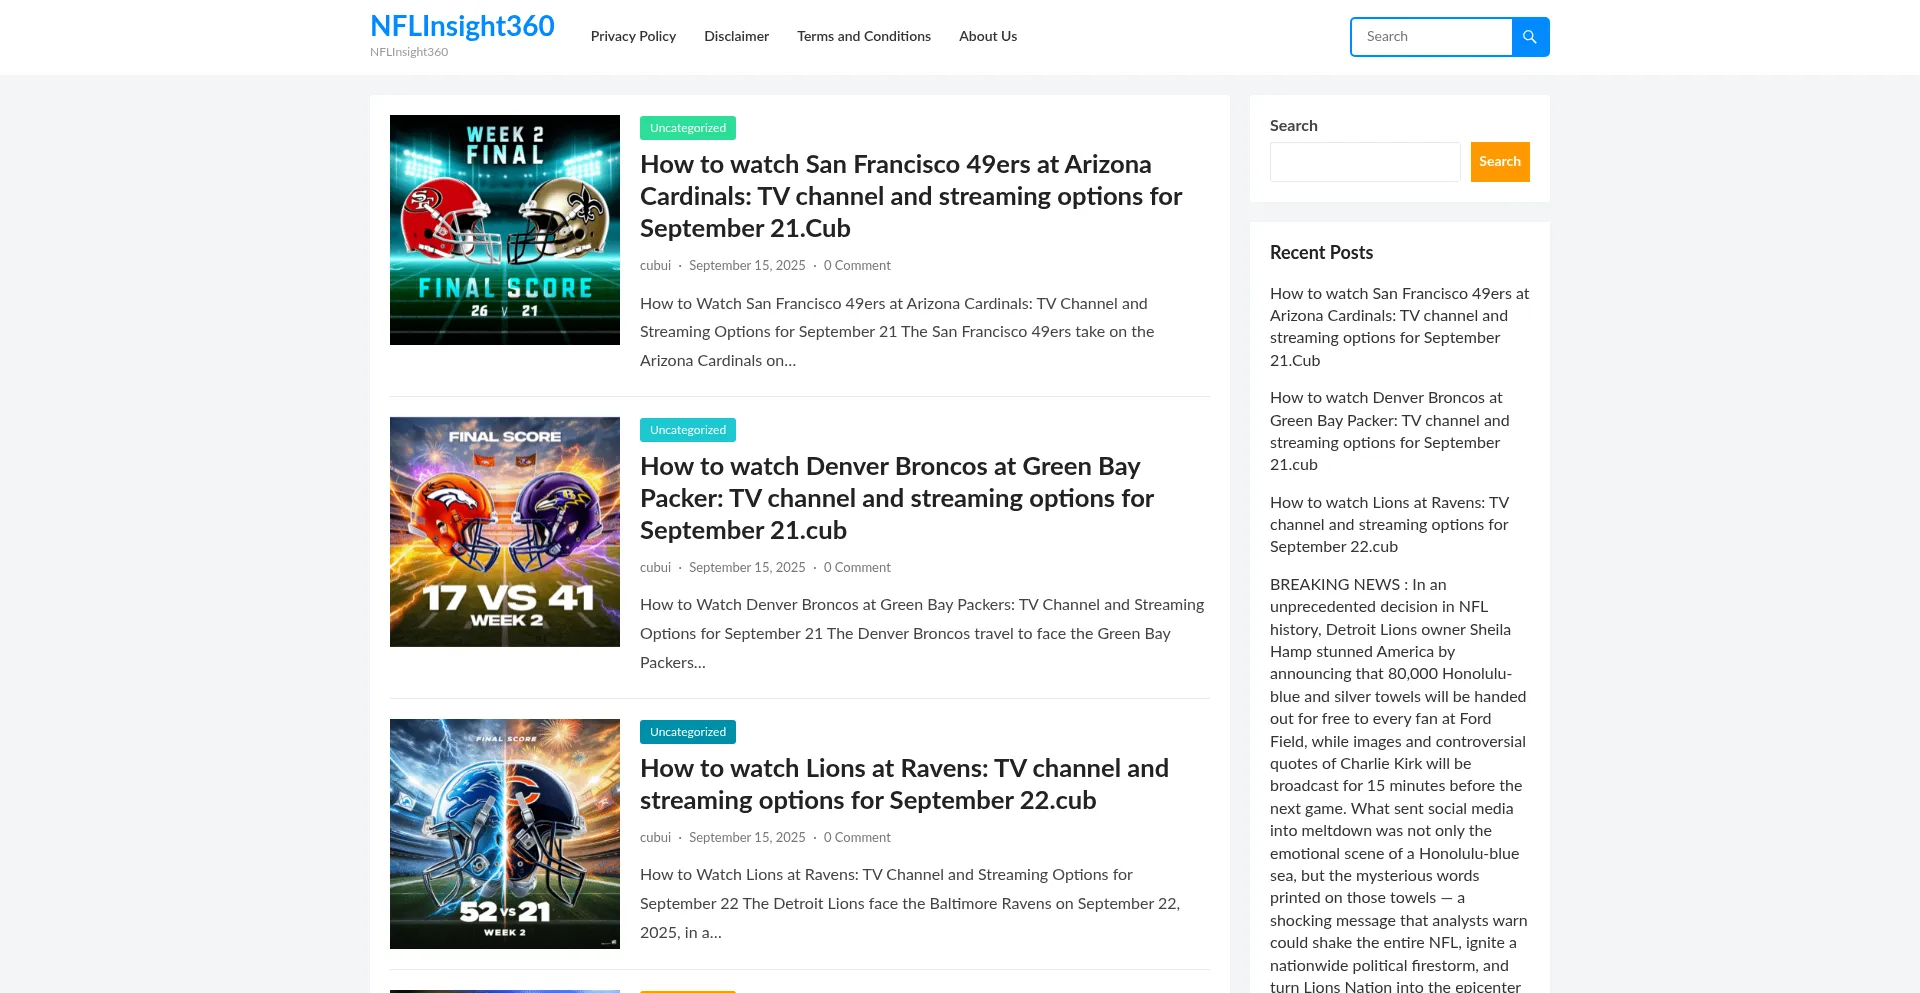The width and height of the screenshot is (1920, 993).
Task: Open the NFLInsight360 site logo link
Action: [x=462, y=26]
